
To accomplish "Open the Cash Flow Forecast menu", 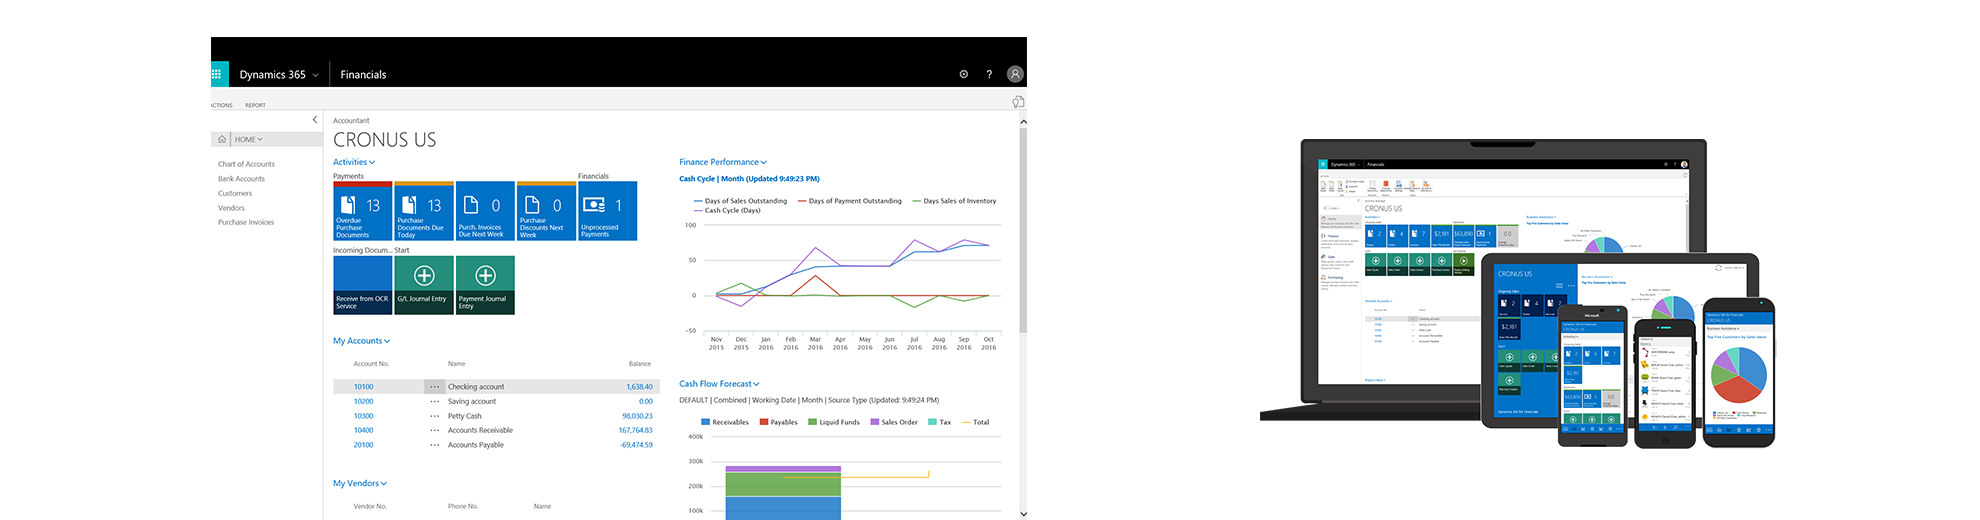I will [x=719, y=384].
